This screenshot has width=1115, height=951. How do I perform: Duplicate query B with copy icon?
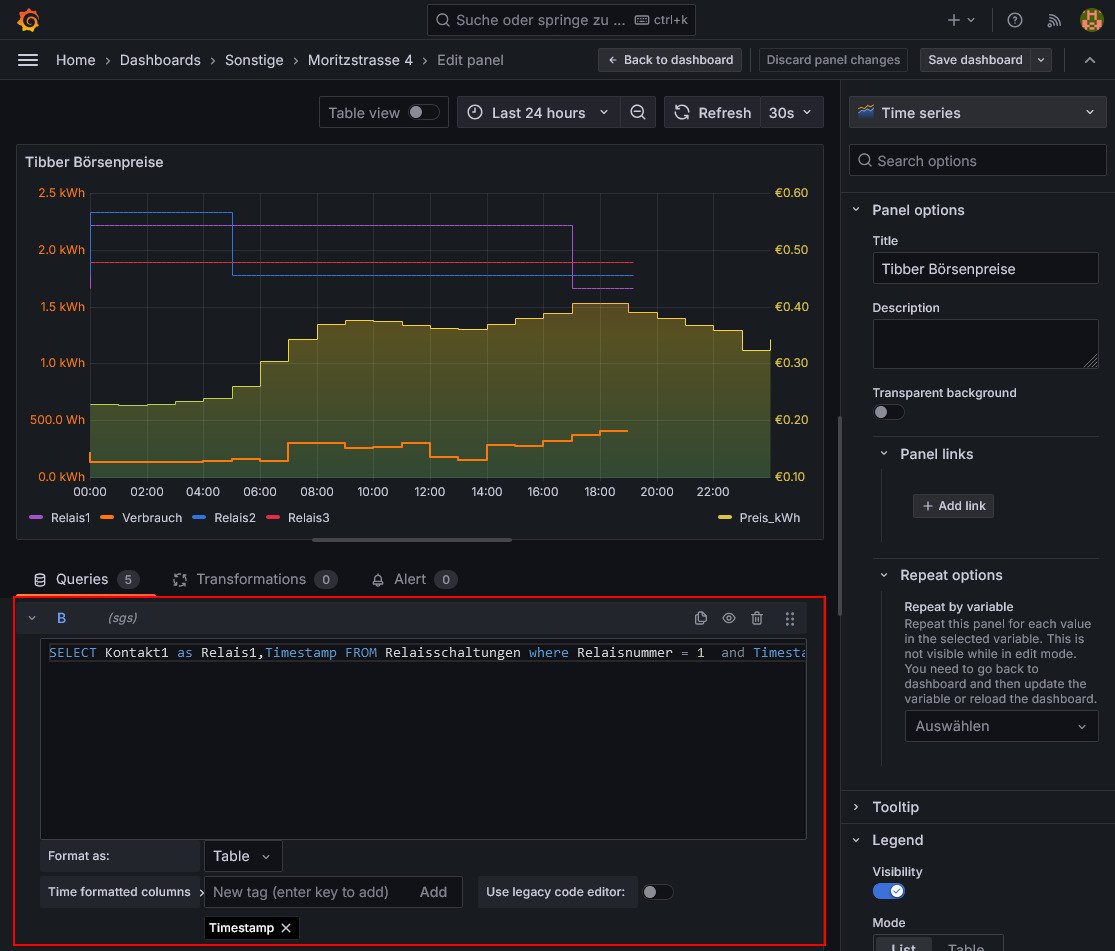coord(701,619)
